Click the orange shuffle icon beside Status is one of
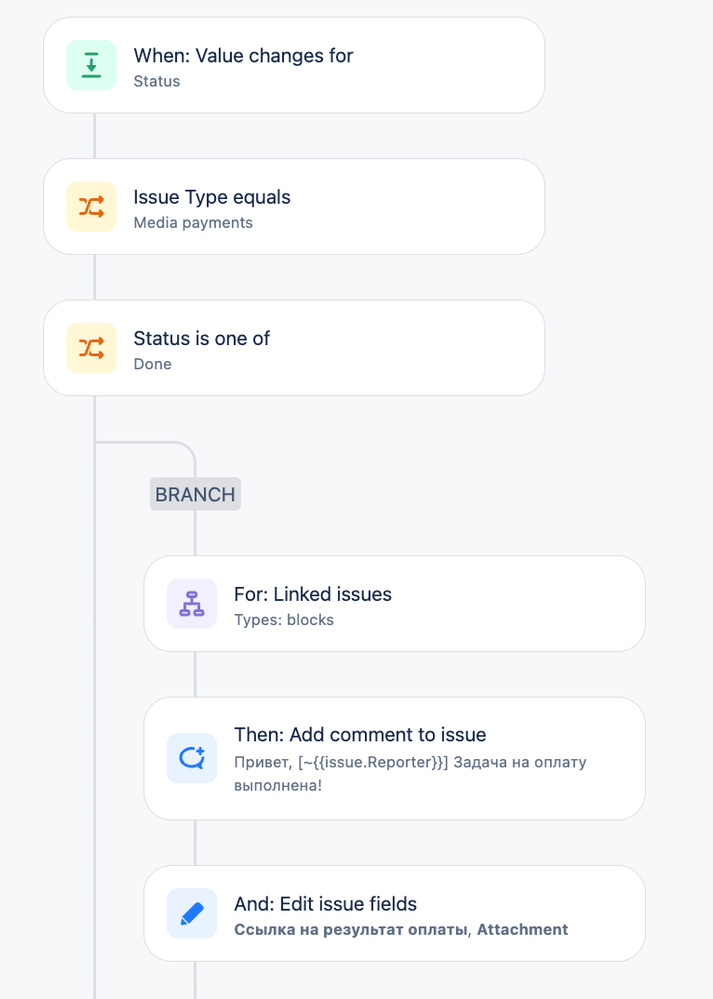The image size is (713, 999). [91, 348]
